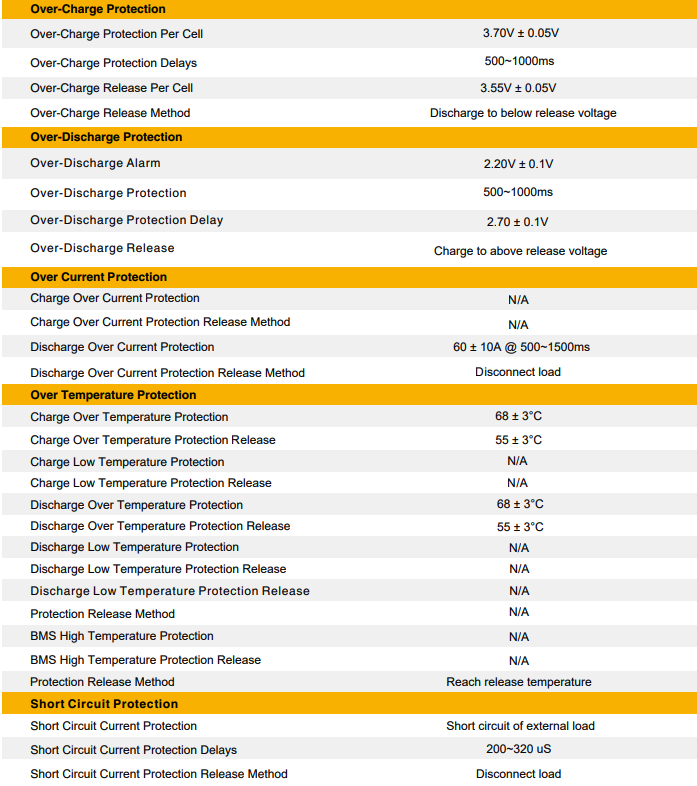Select the Over Temperature Protection heading
Image resolution: width=697 pixels, height=786 pixels.
(113, 395)
